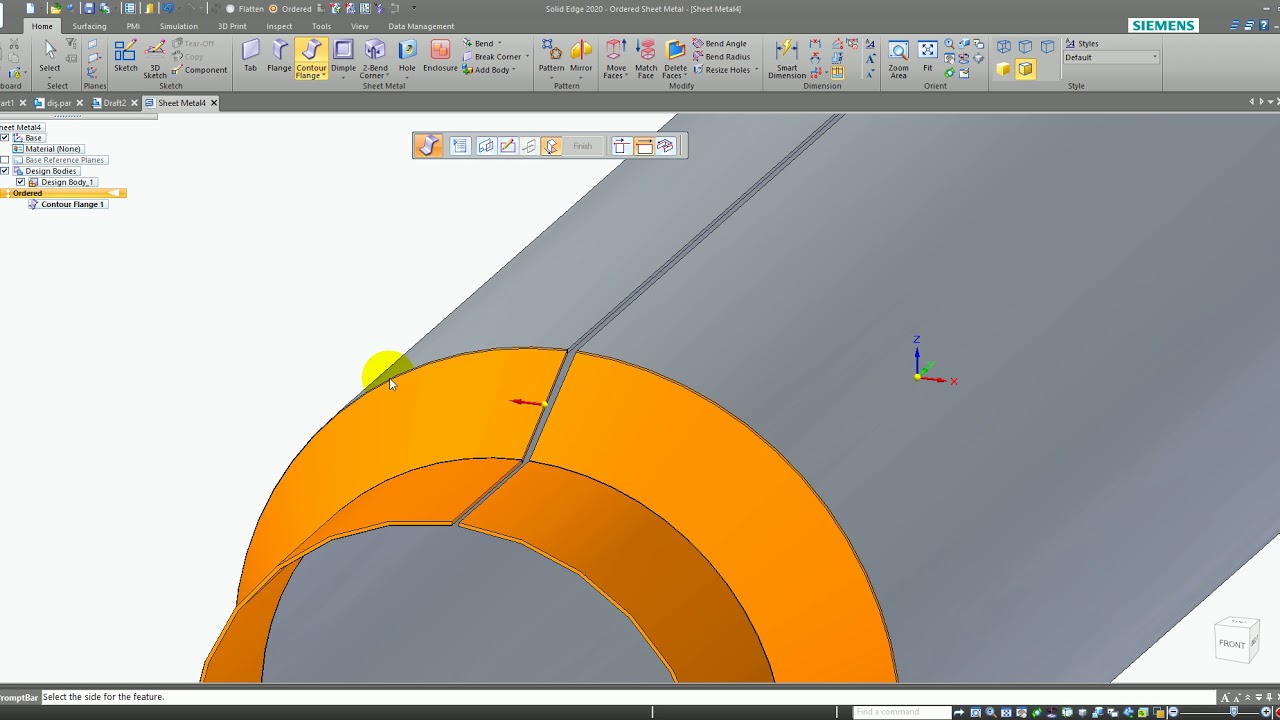Open the Tools ribbon tab

point(321,26)
